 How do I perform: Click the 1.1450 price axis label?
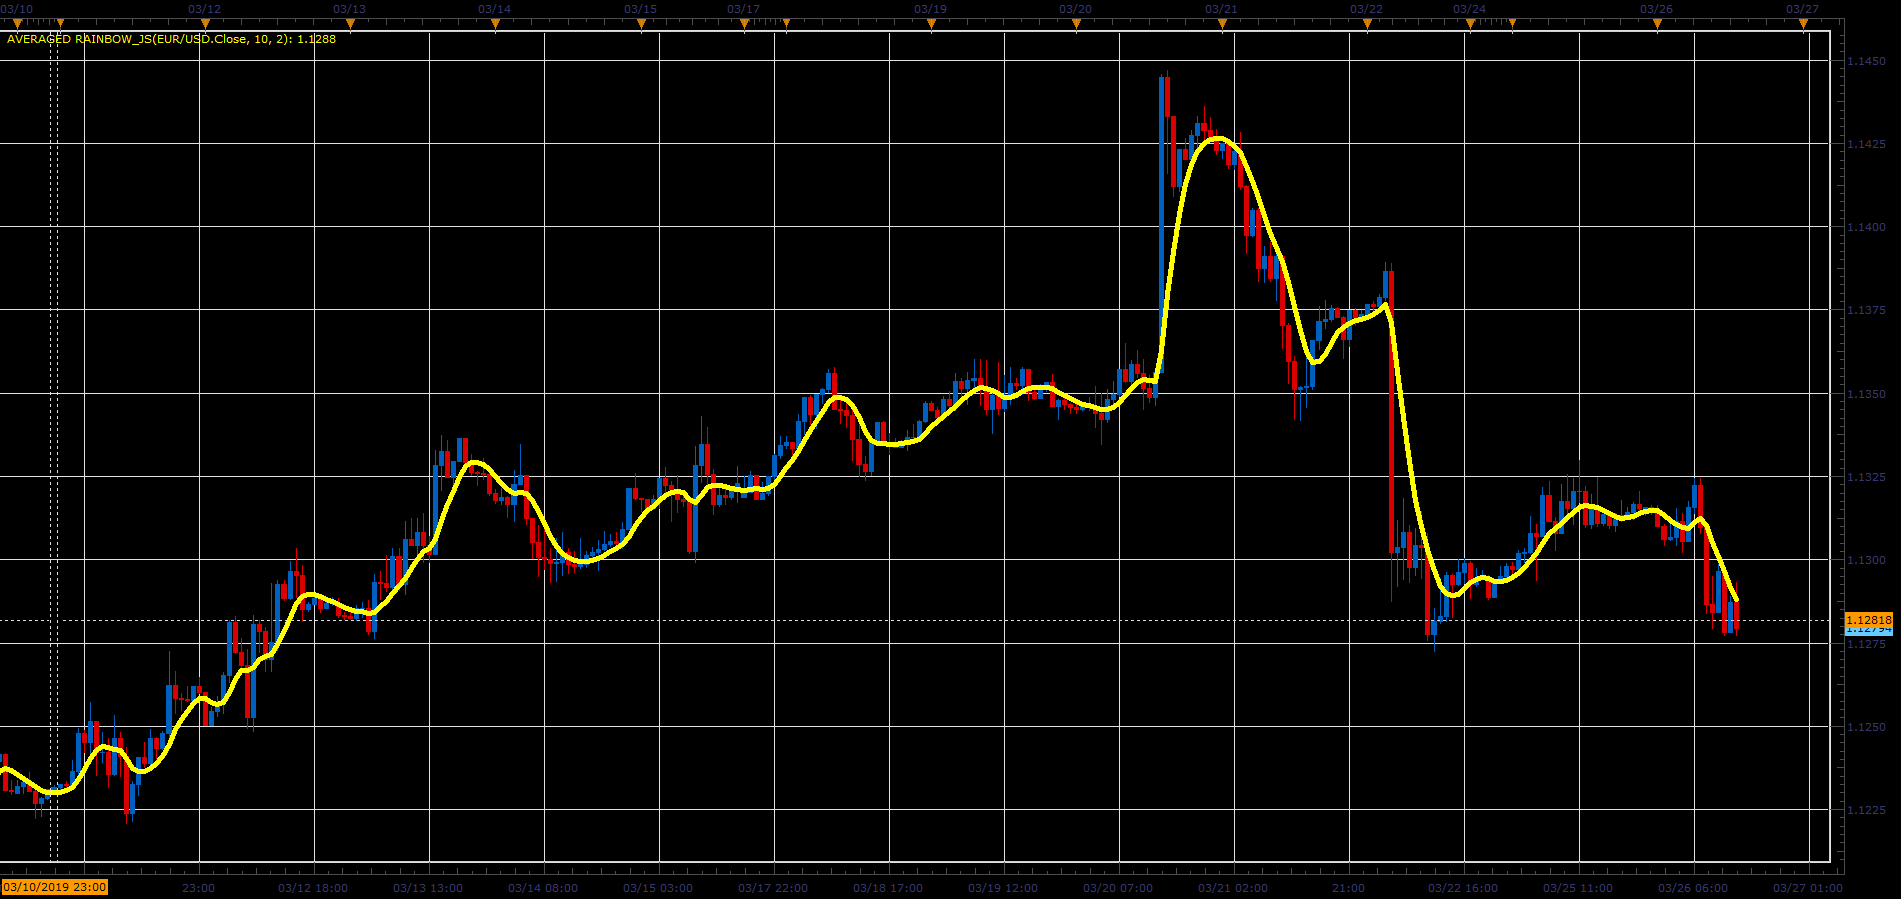(x=1866, y=61)
